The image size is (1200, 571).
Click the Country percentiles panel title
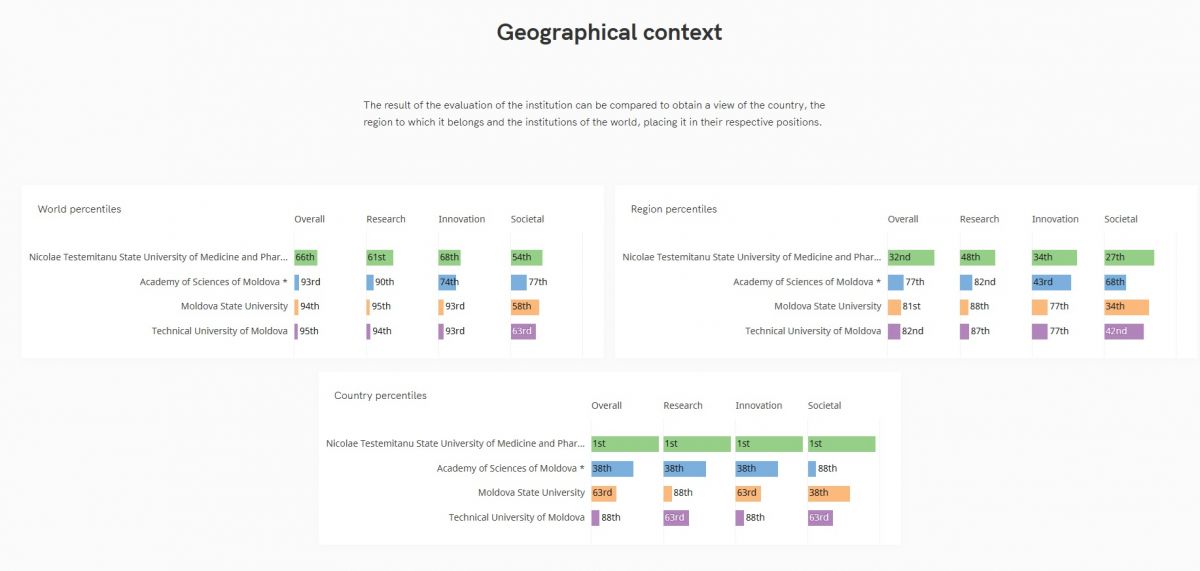pos(380,395)
